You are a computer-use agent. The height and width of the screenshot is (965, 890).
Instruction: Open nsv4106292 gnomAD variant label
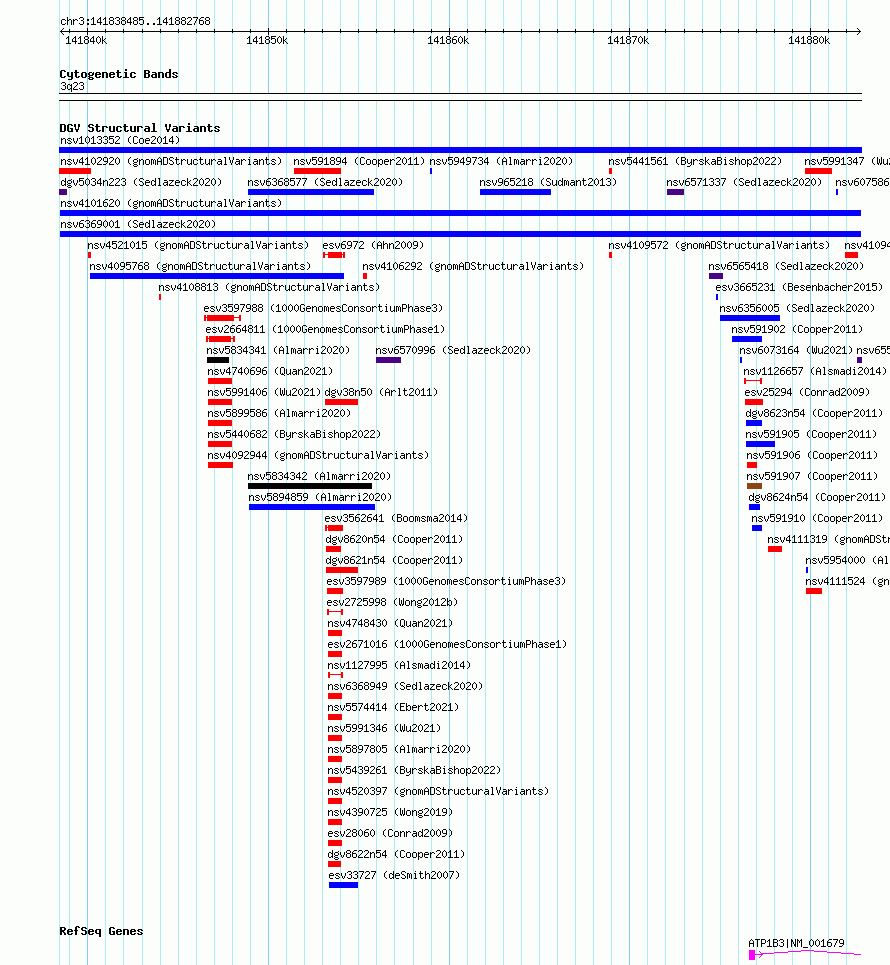(473, 266)
